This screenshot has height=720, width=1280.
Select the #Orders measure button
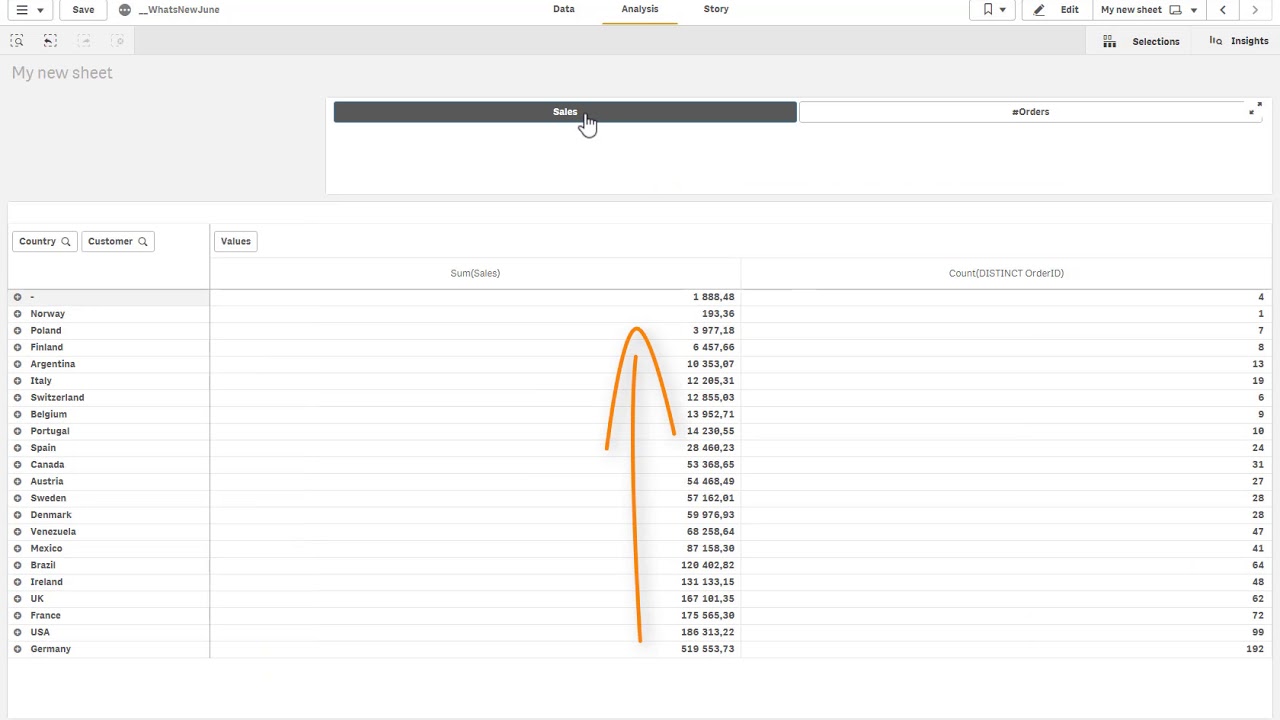click(1030, 112)
